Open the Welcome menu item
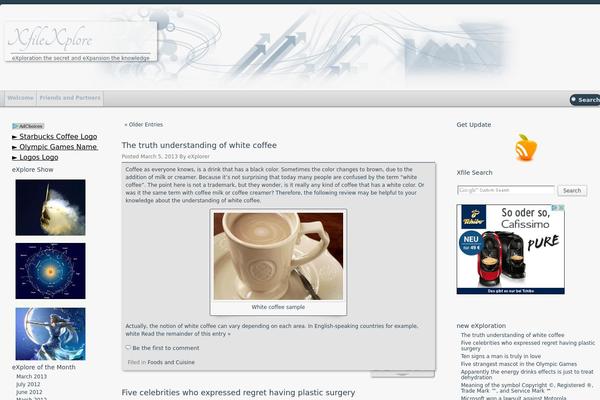Image resolution: width=600 pixels, height=400 pixels. coord(21,98)
